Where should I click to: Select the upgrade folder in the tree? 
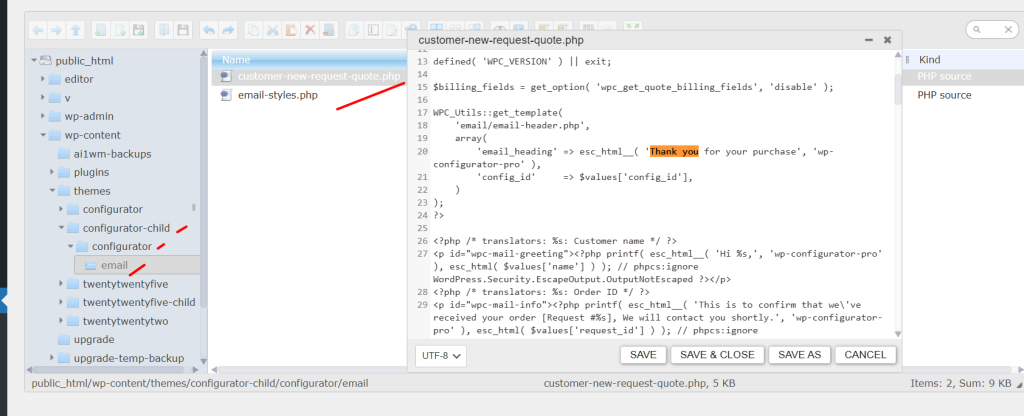(86, 340)
